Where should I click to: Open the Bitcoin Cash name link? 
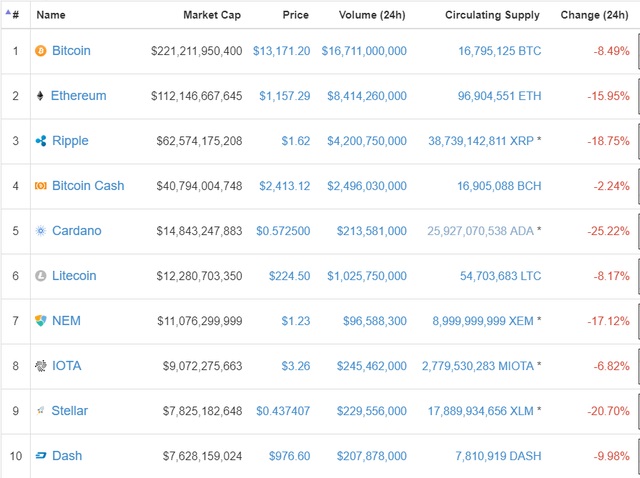click(88, 186)
